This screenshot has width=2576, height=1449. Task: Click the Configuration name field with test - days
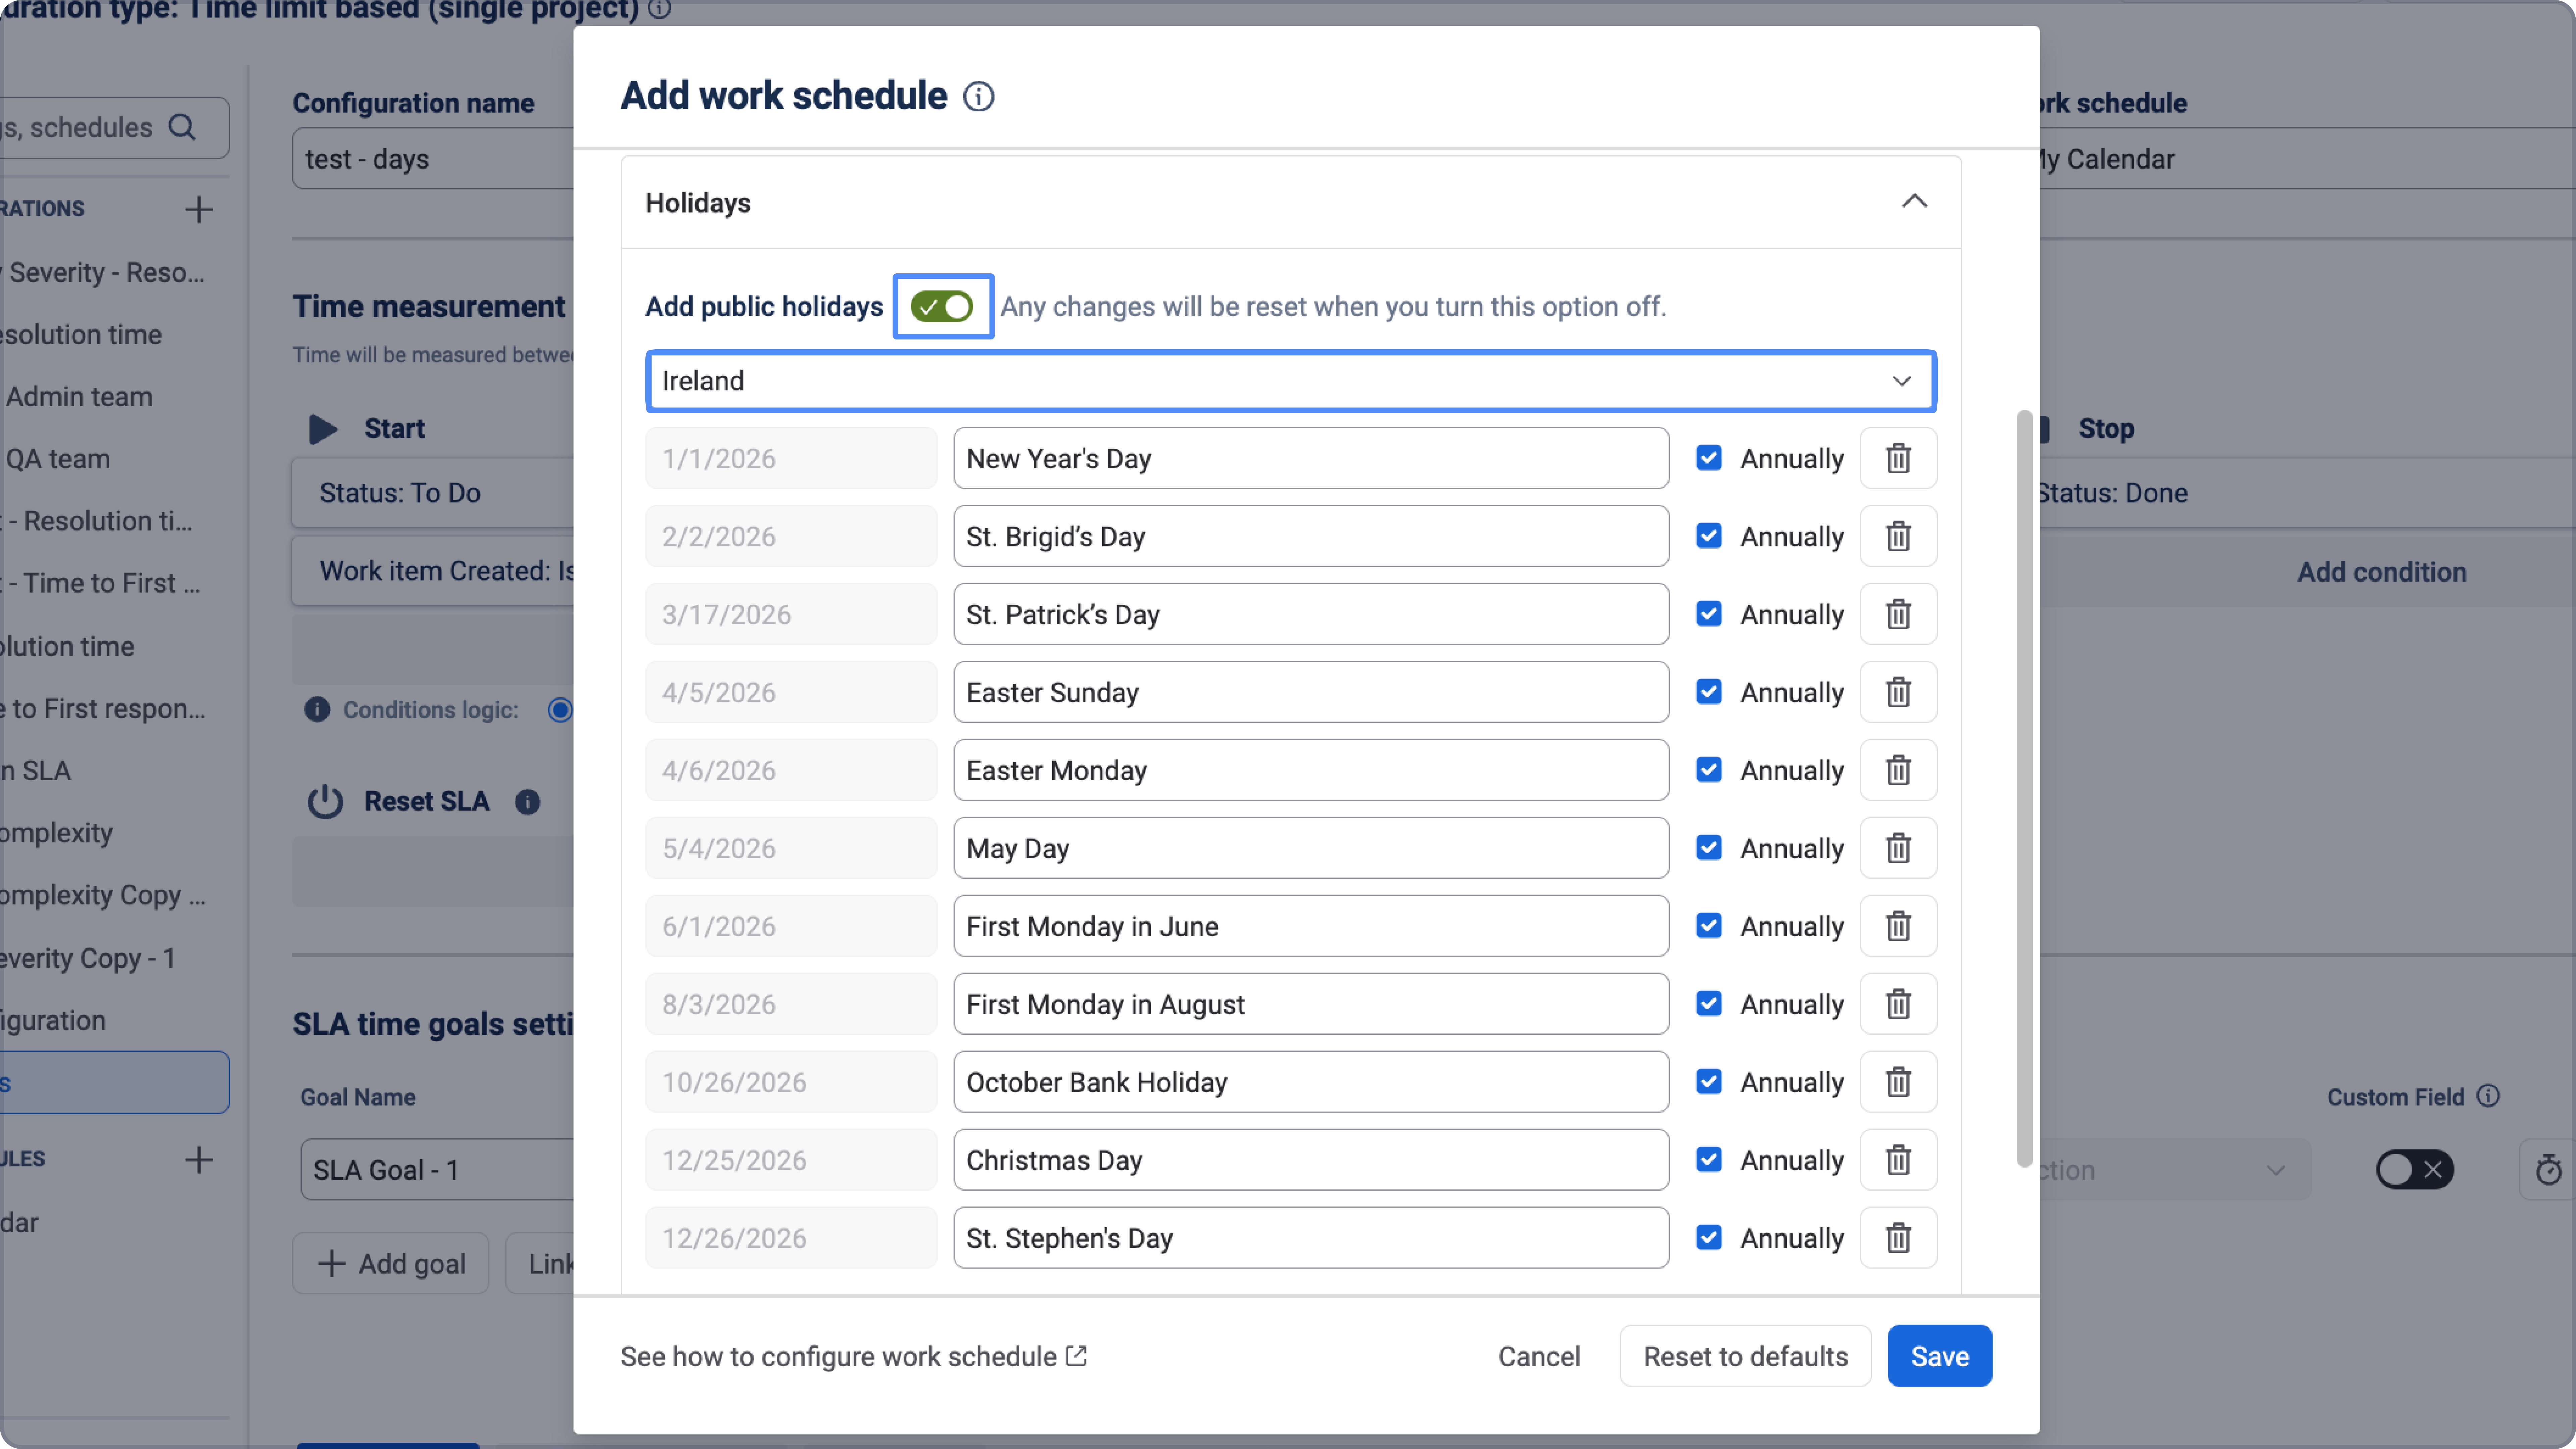[433, 159]
